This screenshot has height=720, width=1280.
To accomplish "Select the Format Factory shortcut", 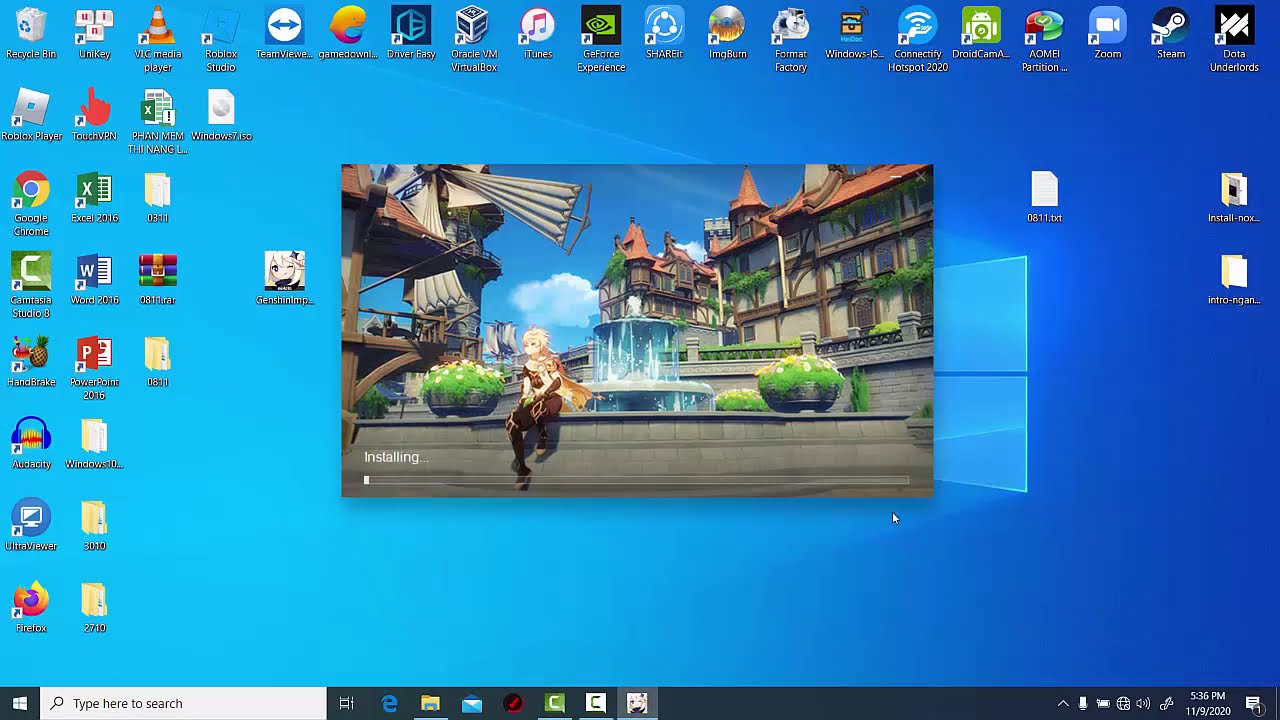I will tap(790, 40).
